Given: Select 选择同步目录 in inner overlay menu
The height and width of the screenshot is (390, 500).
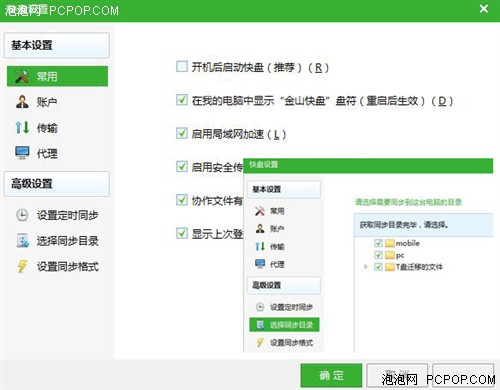Looking at the screenshot, I should 284,325.
